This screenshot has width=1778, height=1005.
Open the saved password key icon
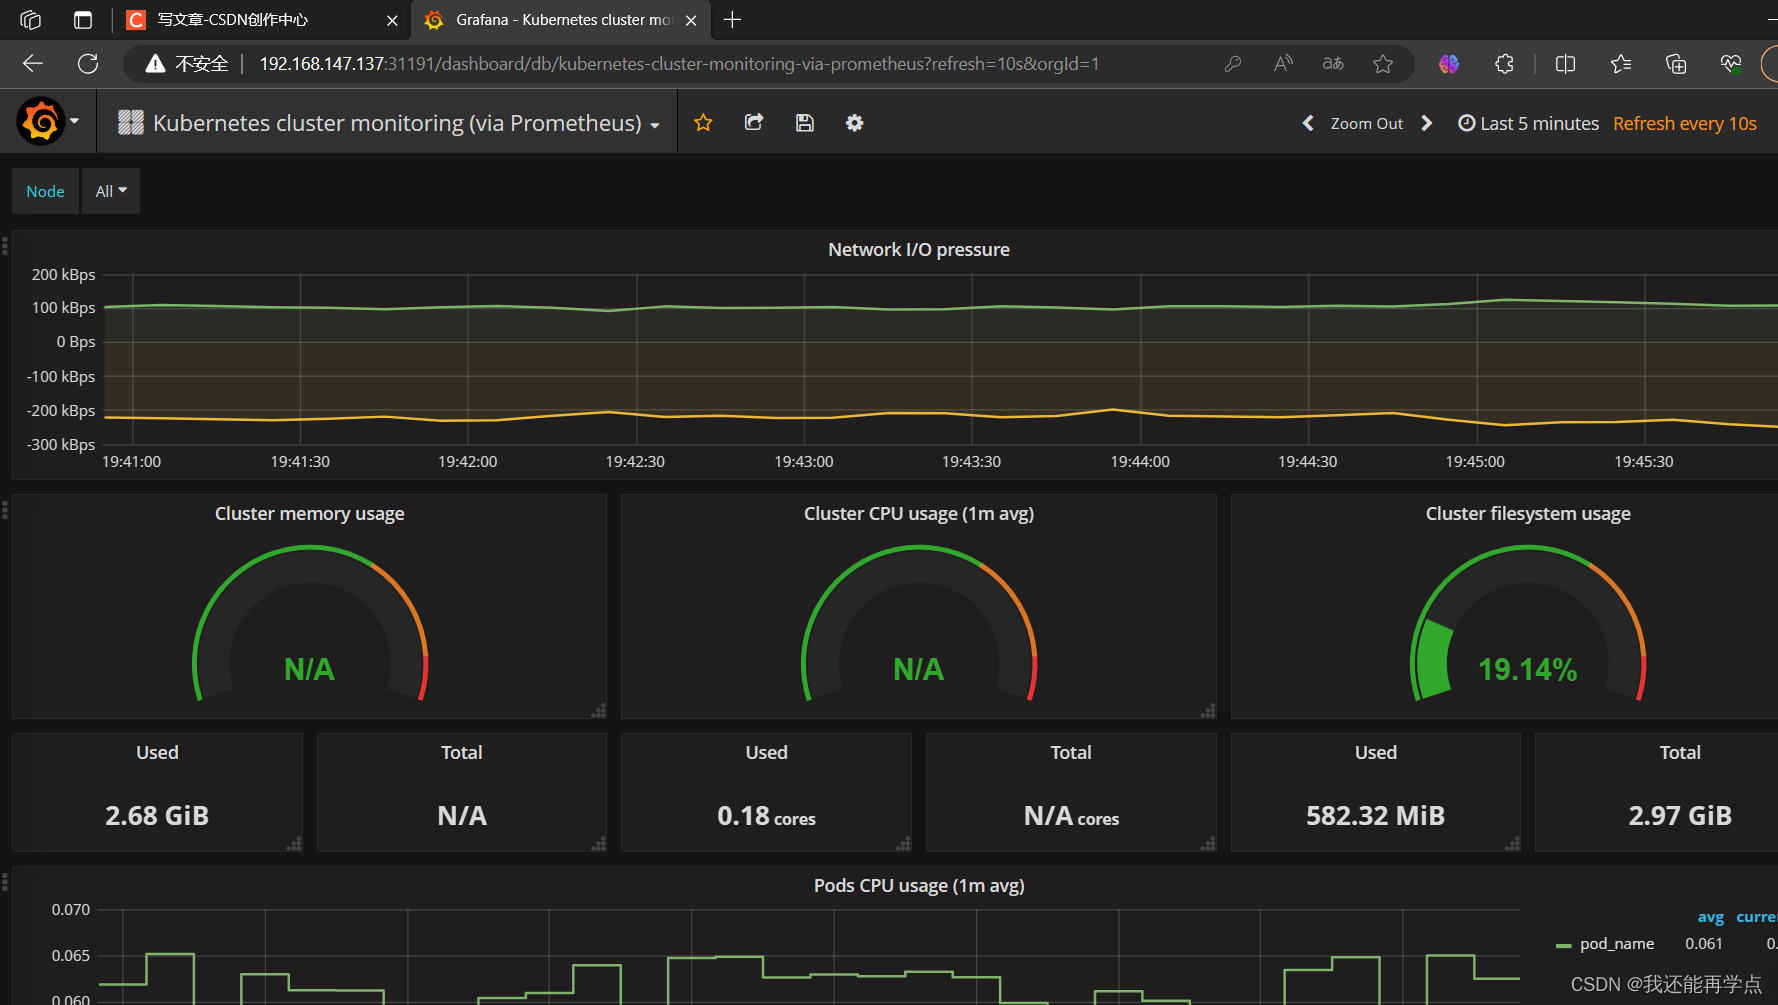1232,64
